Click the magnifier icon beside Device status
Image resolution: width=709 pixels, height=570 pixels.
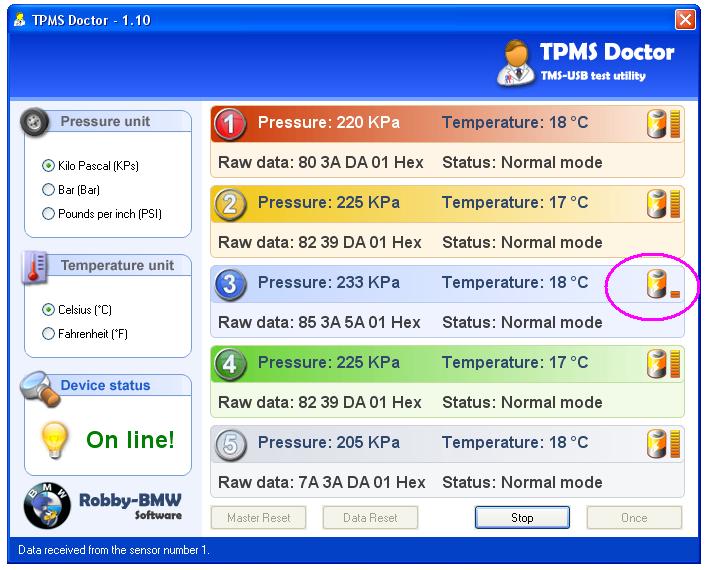tap(40, 389)
